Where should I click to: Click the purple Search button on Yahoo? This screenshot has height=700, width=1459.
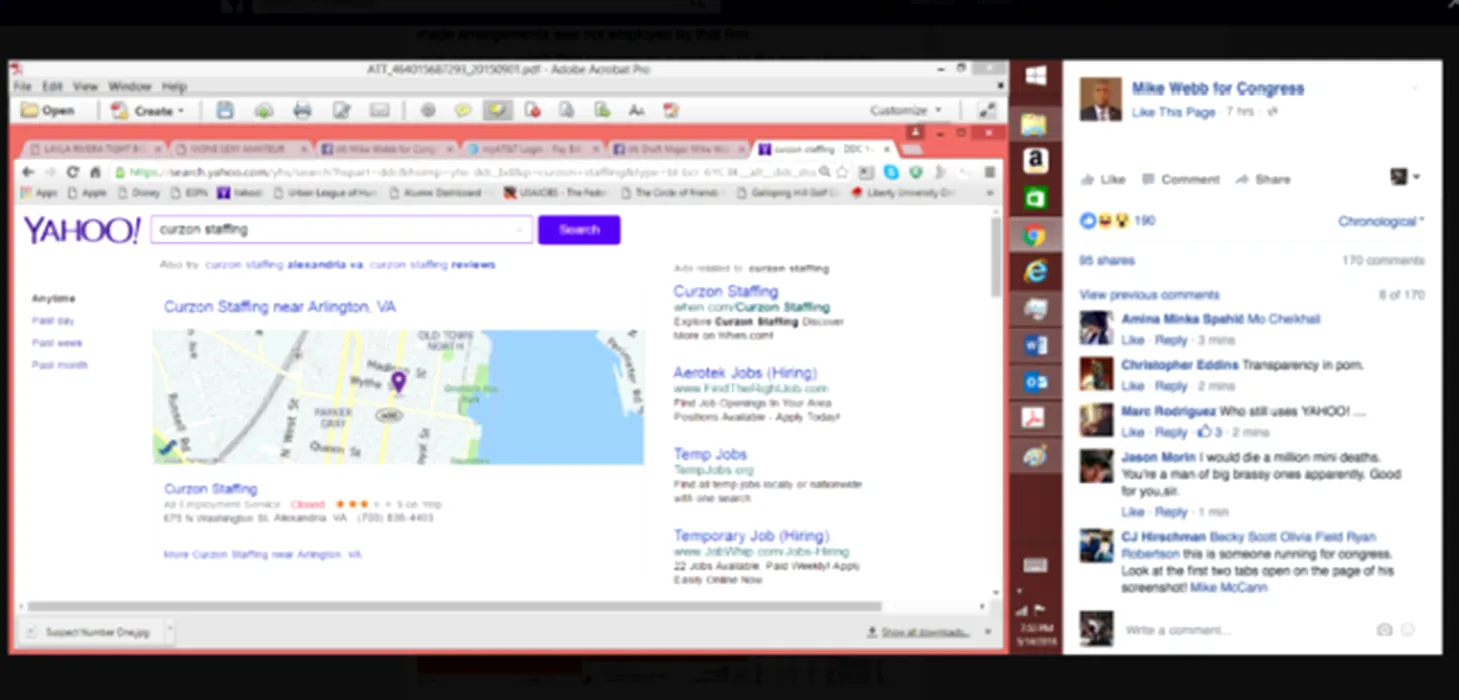point(579,230)
